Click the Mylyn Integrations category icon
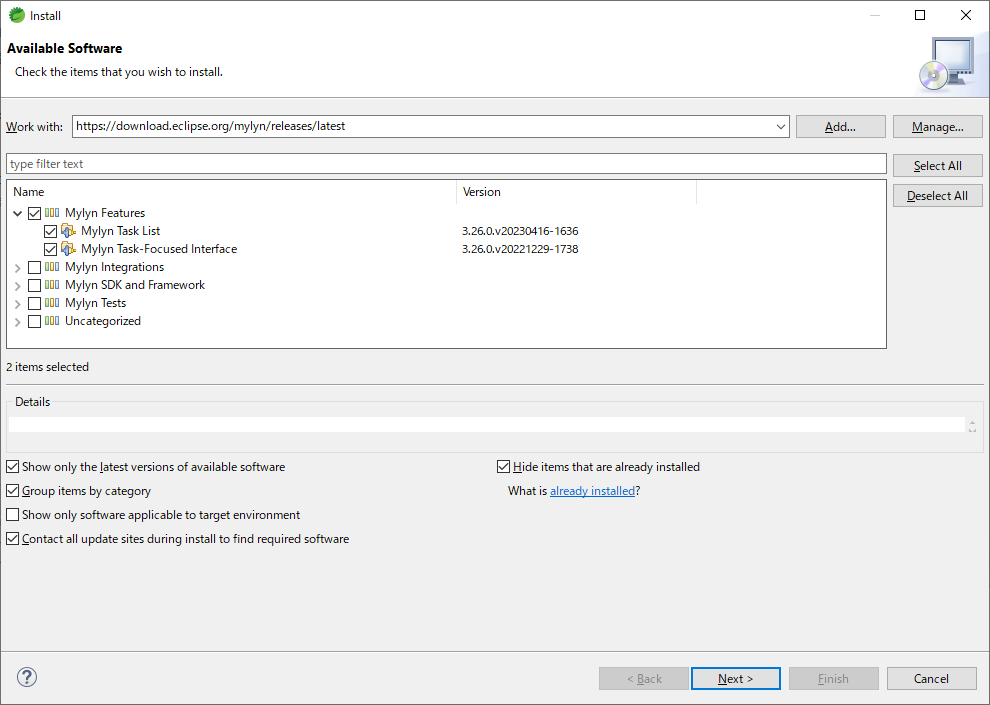Screen dimensions: 990x705 pyautogui.click(x=52, y=267)
